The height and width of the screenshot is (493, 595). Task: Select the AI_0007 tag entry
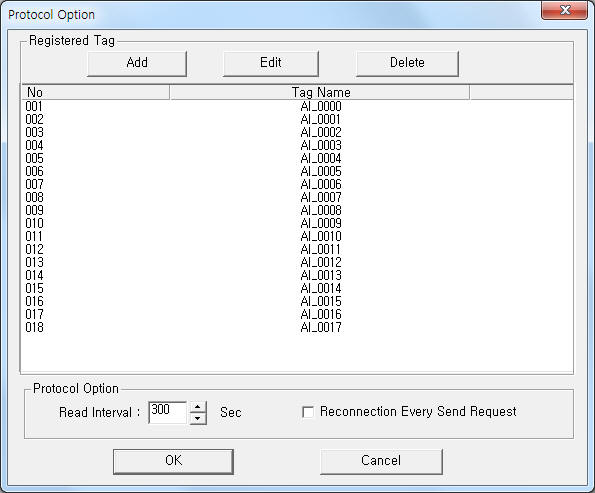pyautogui.click(x=321, y=197)
